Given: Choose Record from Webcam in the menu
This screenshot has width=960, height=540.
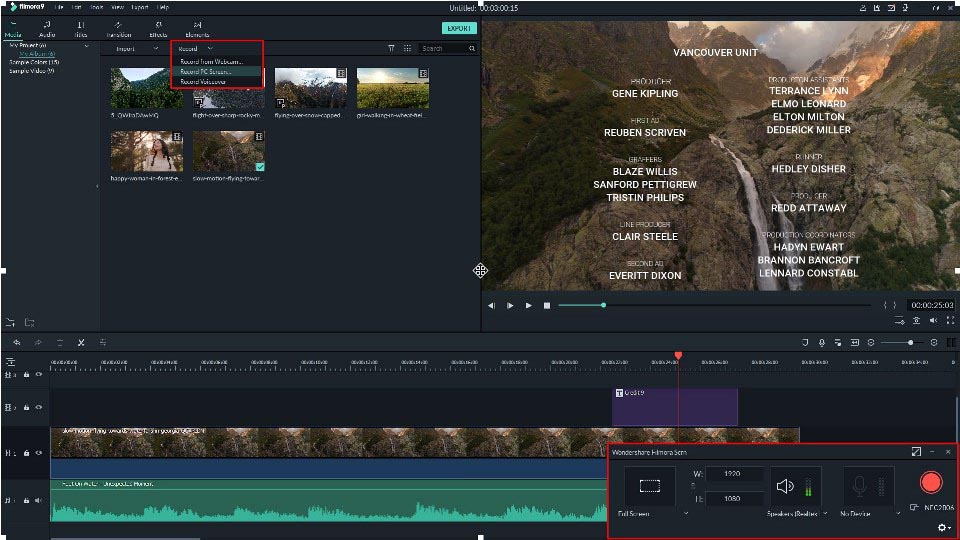Looking at the screenshot, I should click(211, 62).
